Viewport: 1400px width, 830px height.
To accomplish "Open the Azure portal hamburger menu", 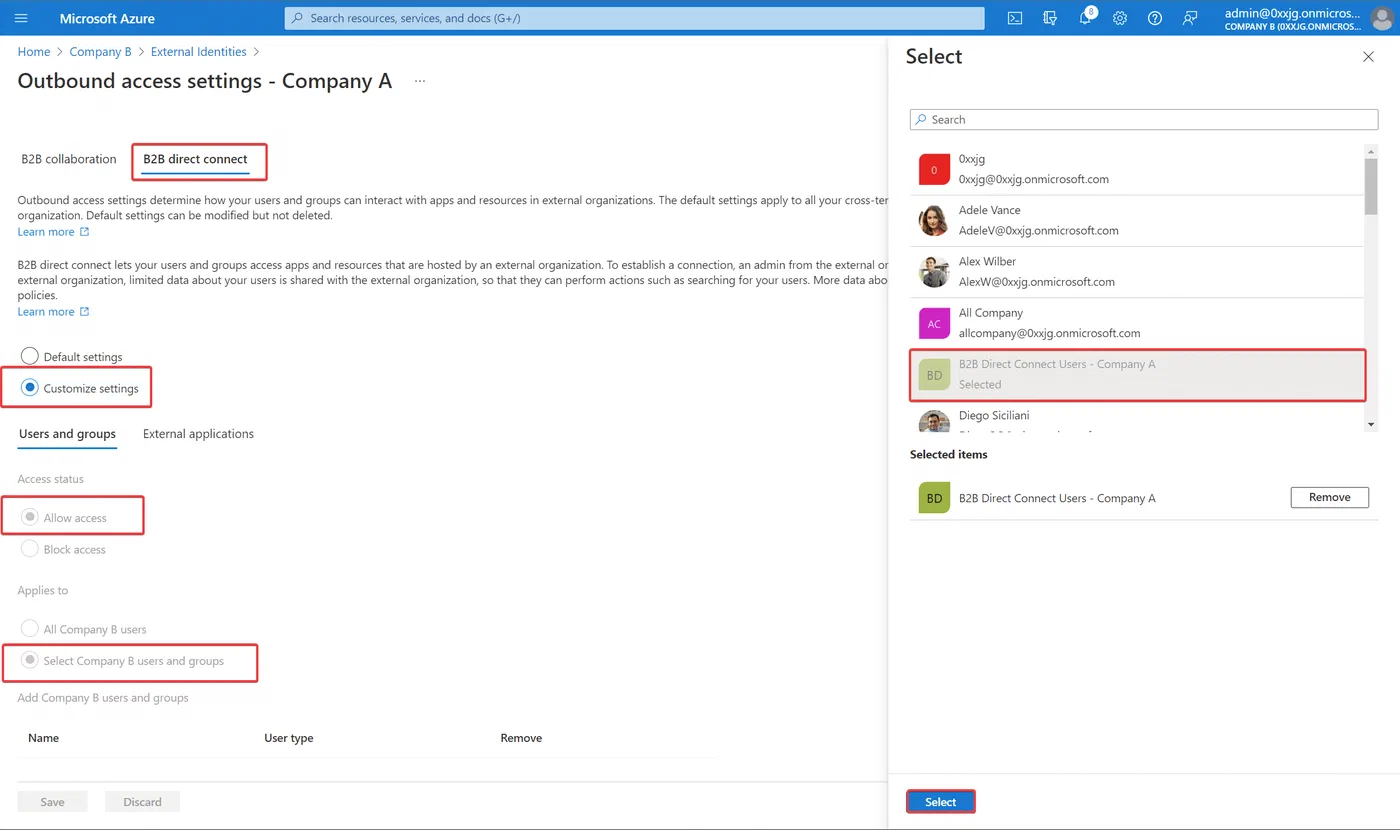I will pyautogui.click(x=21, y=18).
